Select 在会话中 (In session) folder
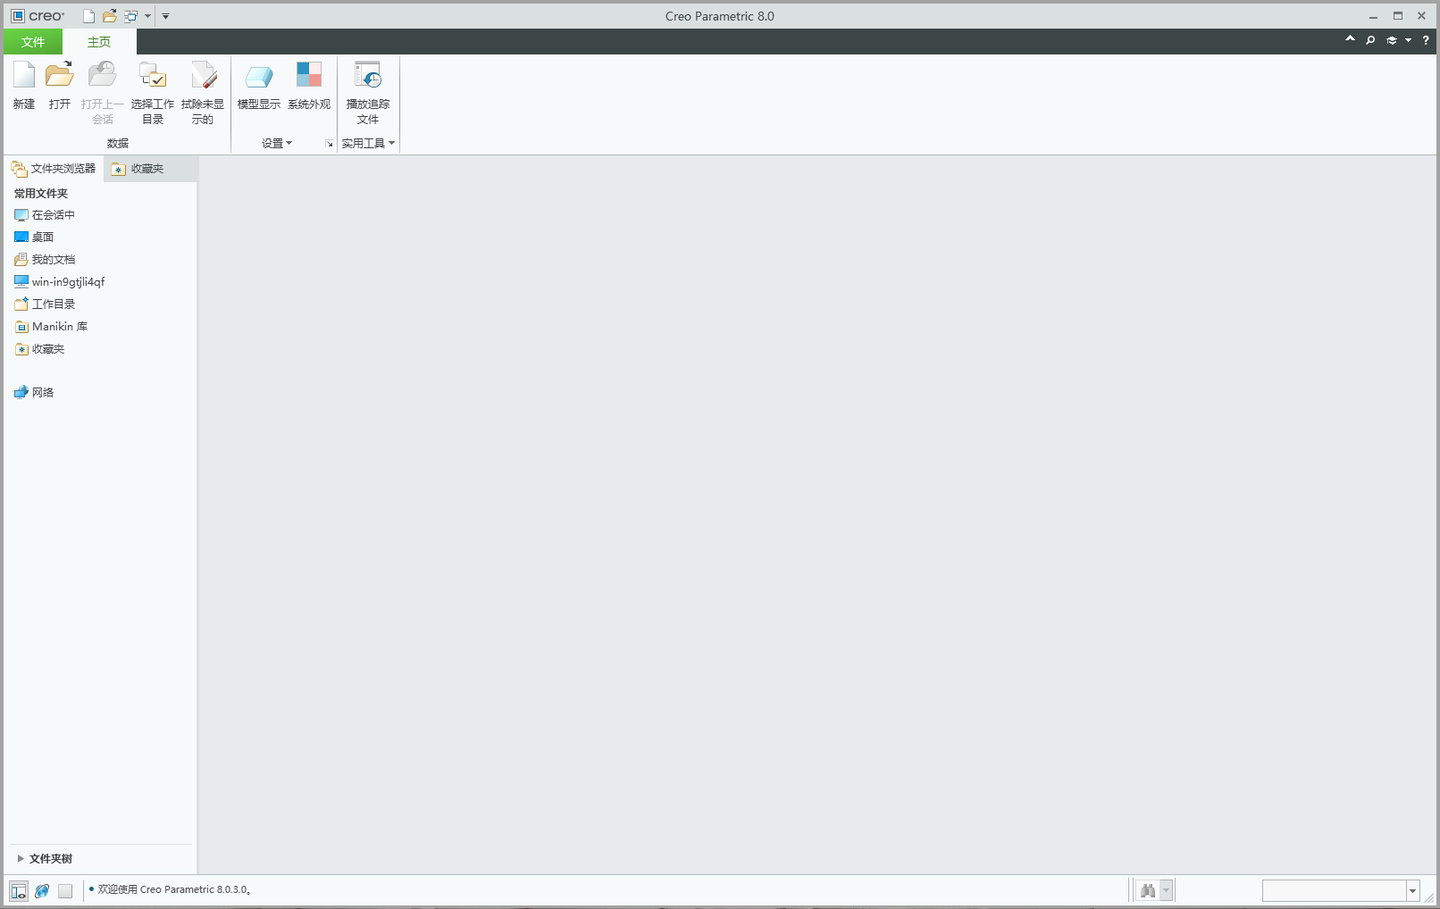Viewport: 1440px width, 909px height. 45,215
